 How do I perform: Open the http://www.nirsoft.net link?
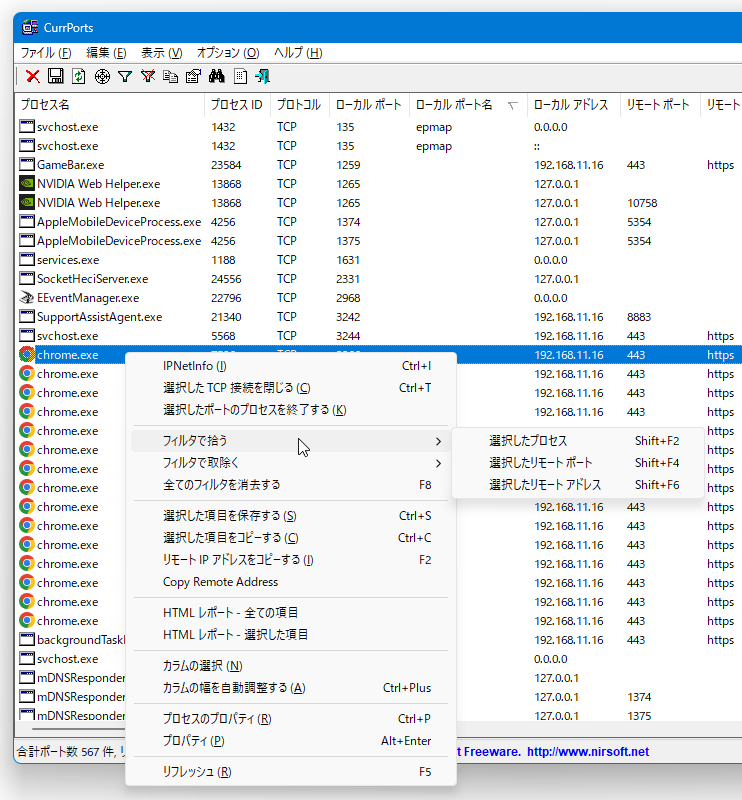pyautogui.click(x=588, y=752)
